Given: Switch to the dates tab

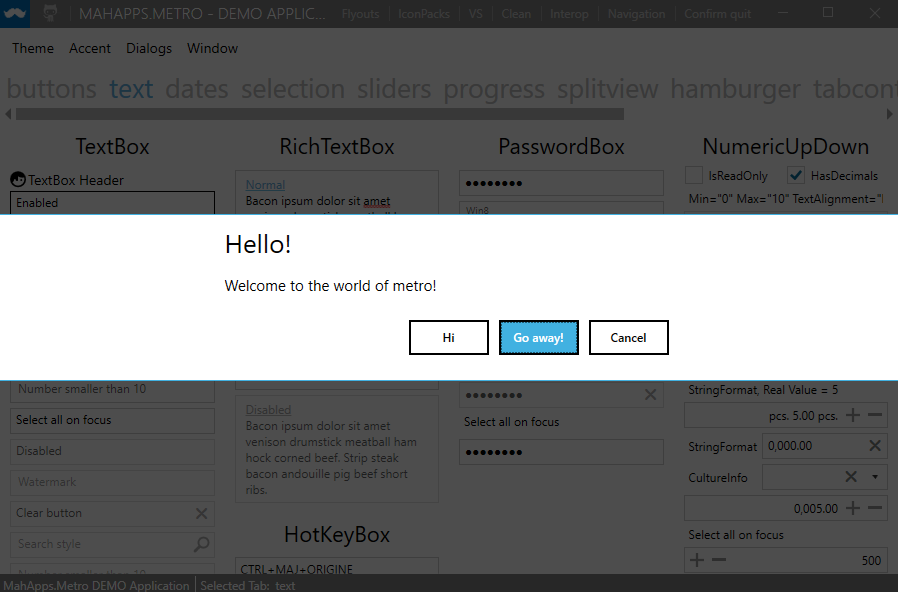Looking at the screenshot, I should click(x=196, y=89).
